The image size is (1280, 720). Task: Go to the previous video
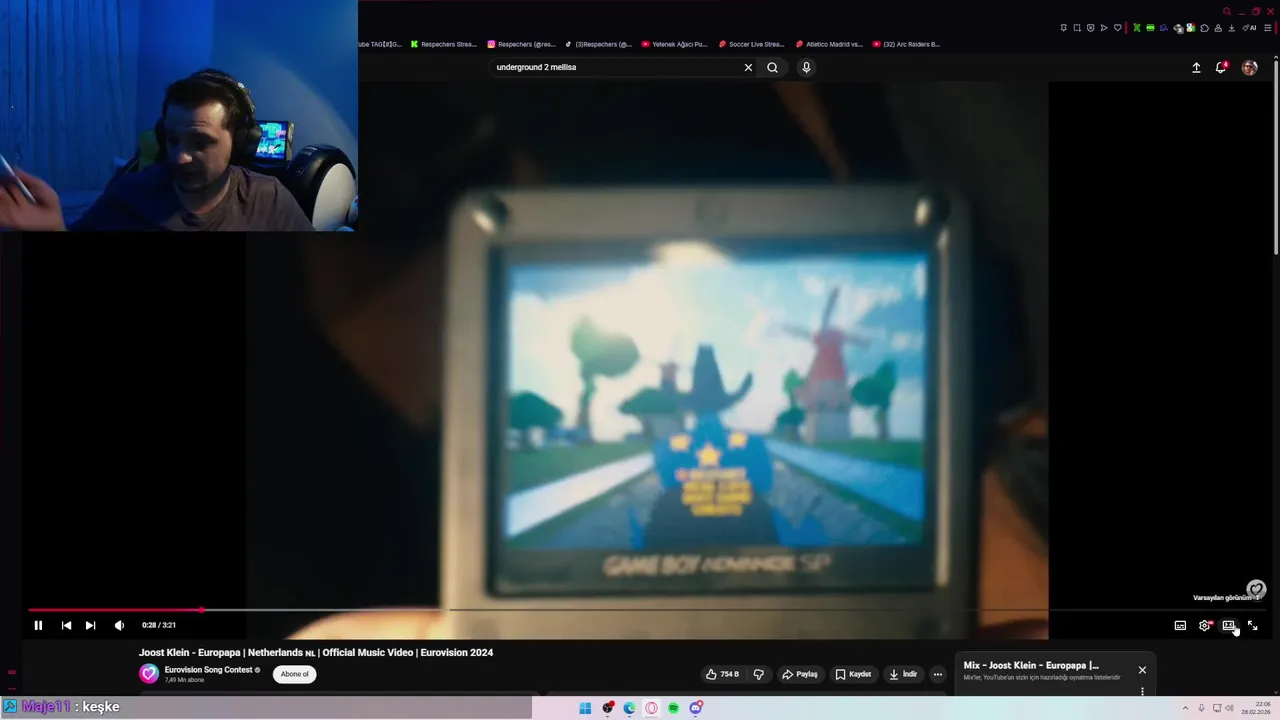click(x=66, y=625)
